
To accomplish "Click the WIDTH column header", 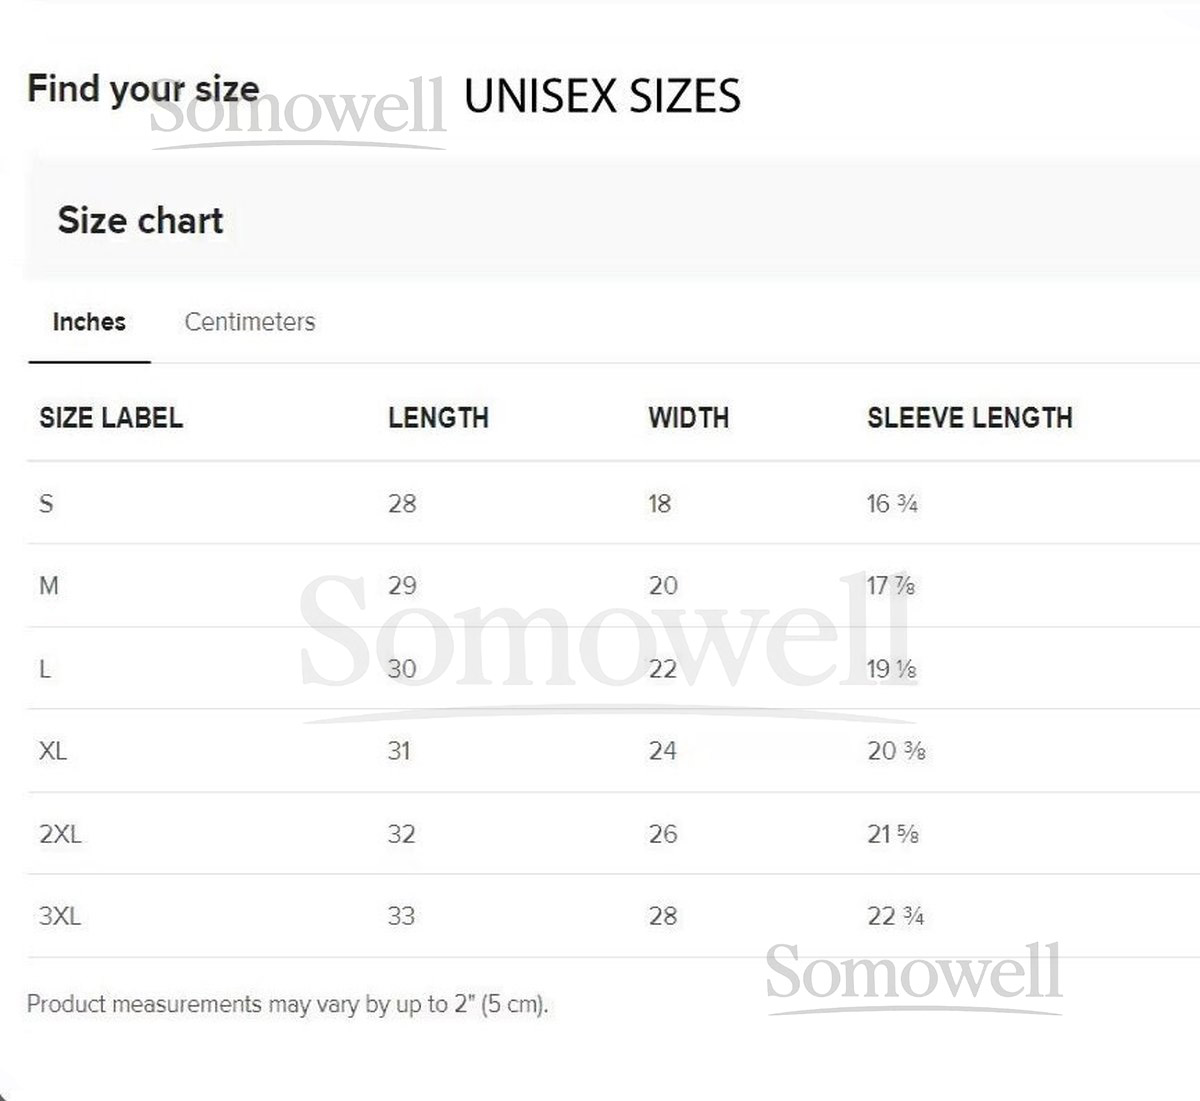I will tap(688, 418).
